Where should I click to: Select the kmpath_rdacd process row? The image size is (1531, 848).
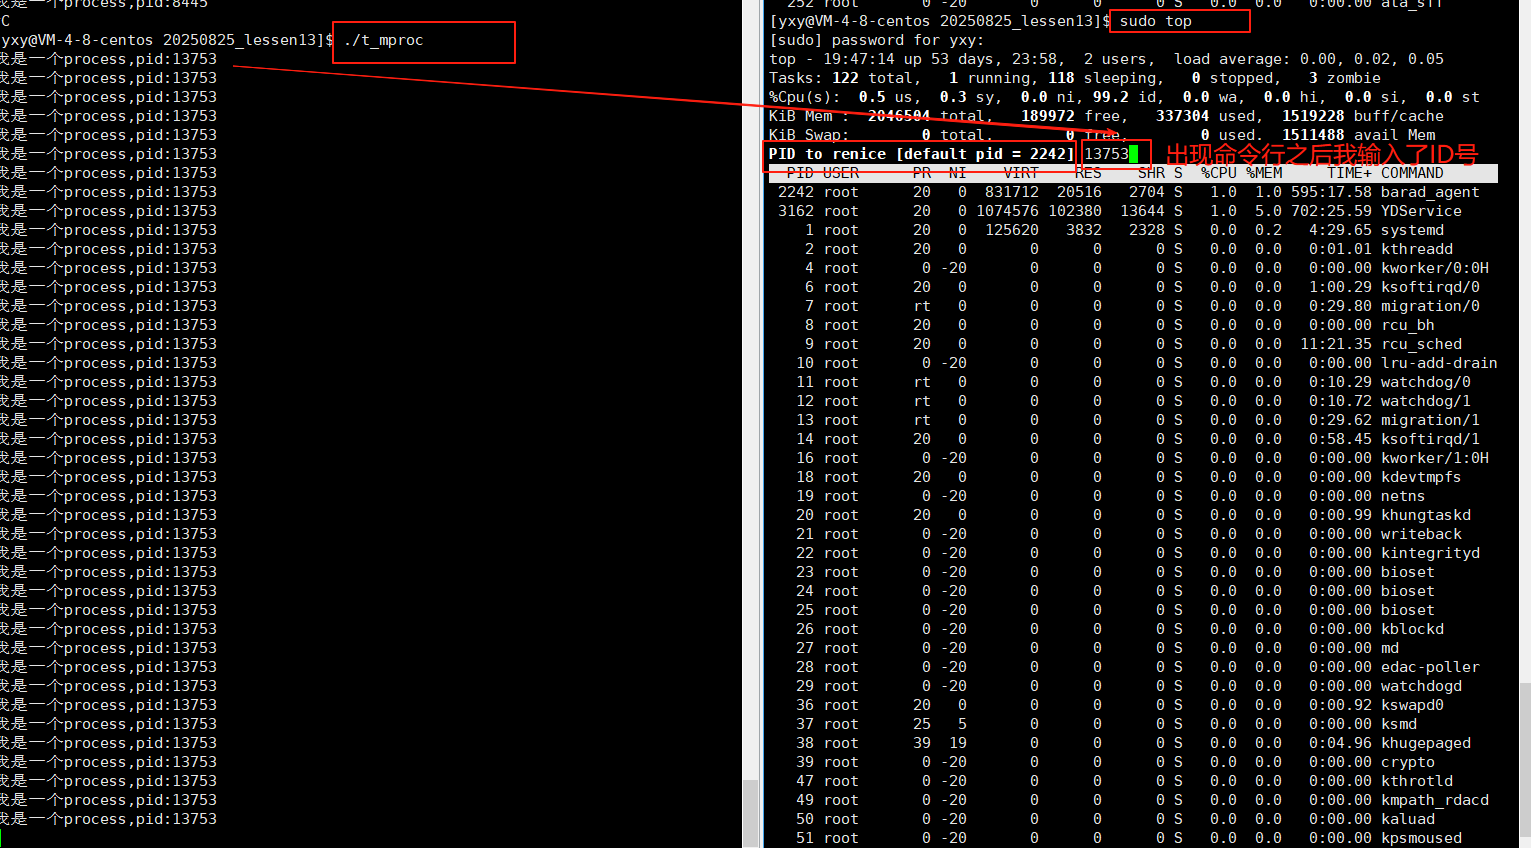tap(1133, 800)
